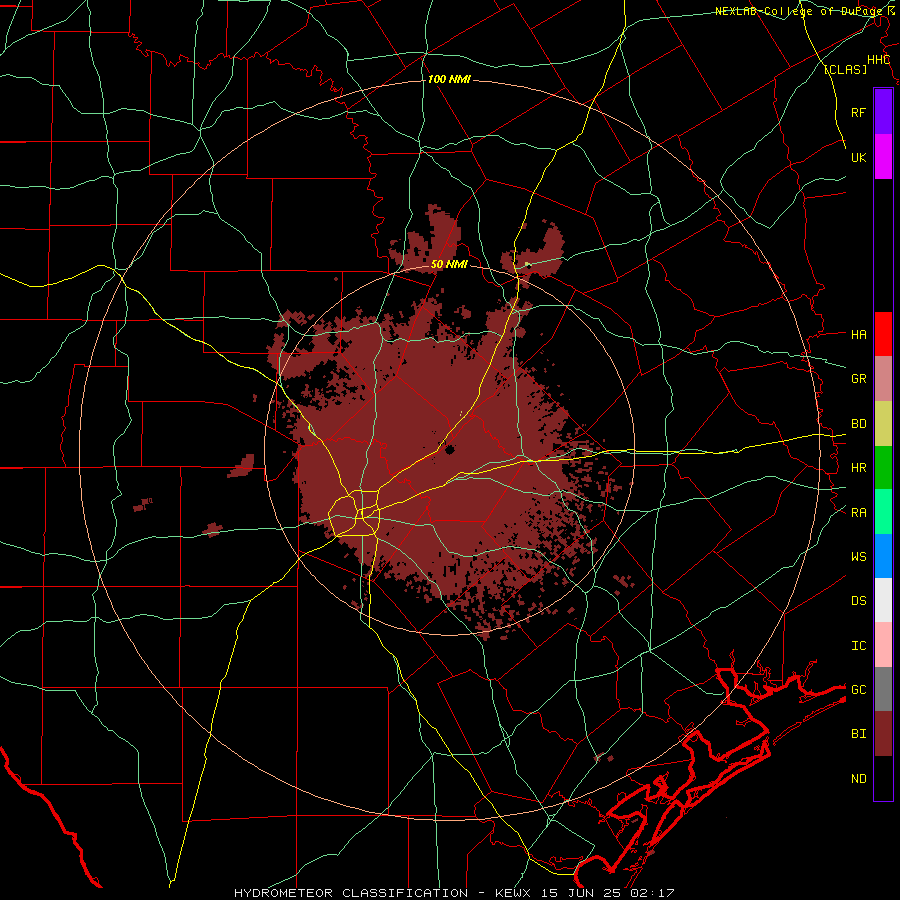Click the 02:17 timestamp
Screen dimensions: 900x900
tap(651, 893)
